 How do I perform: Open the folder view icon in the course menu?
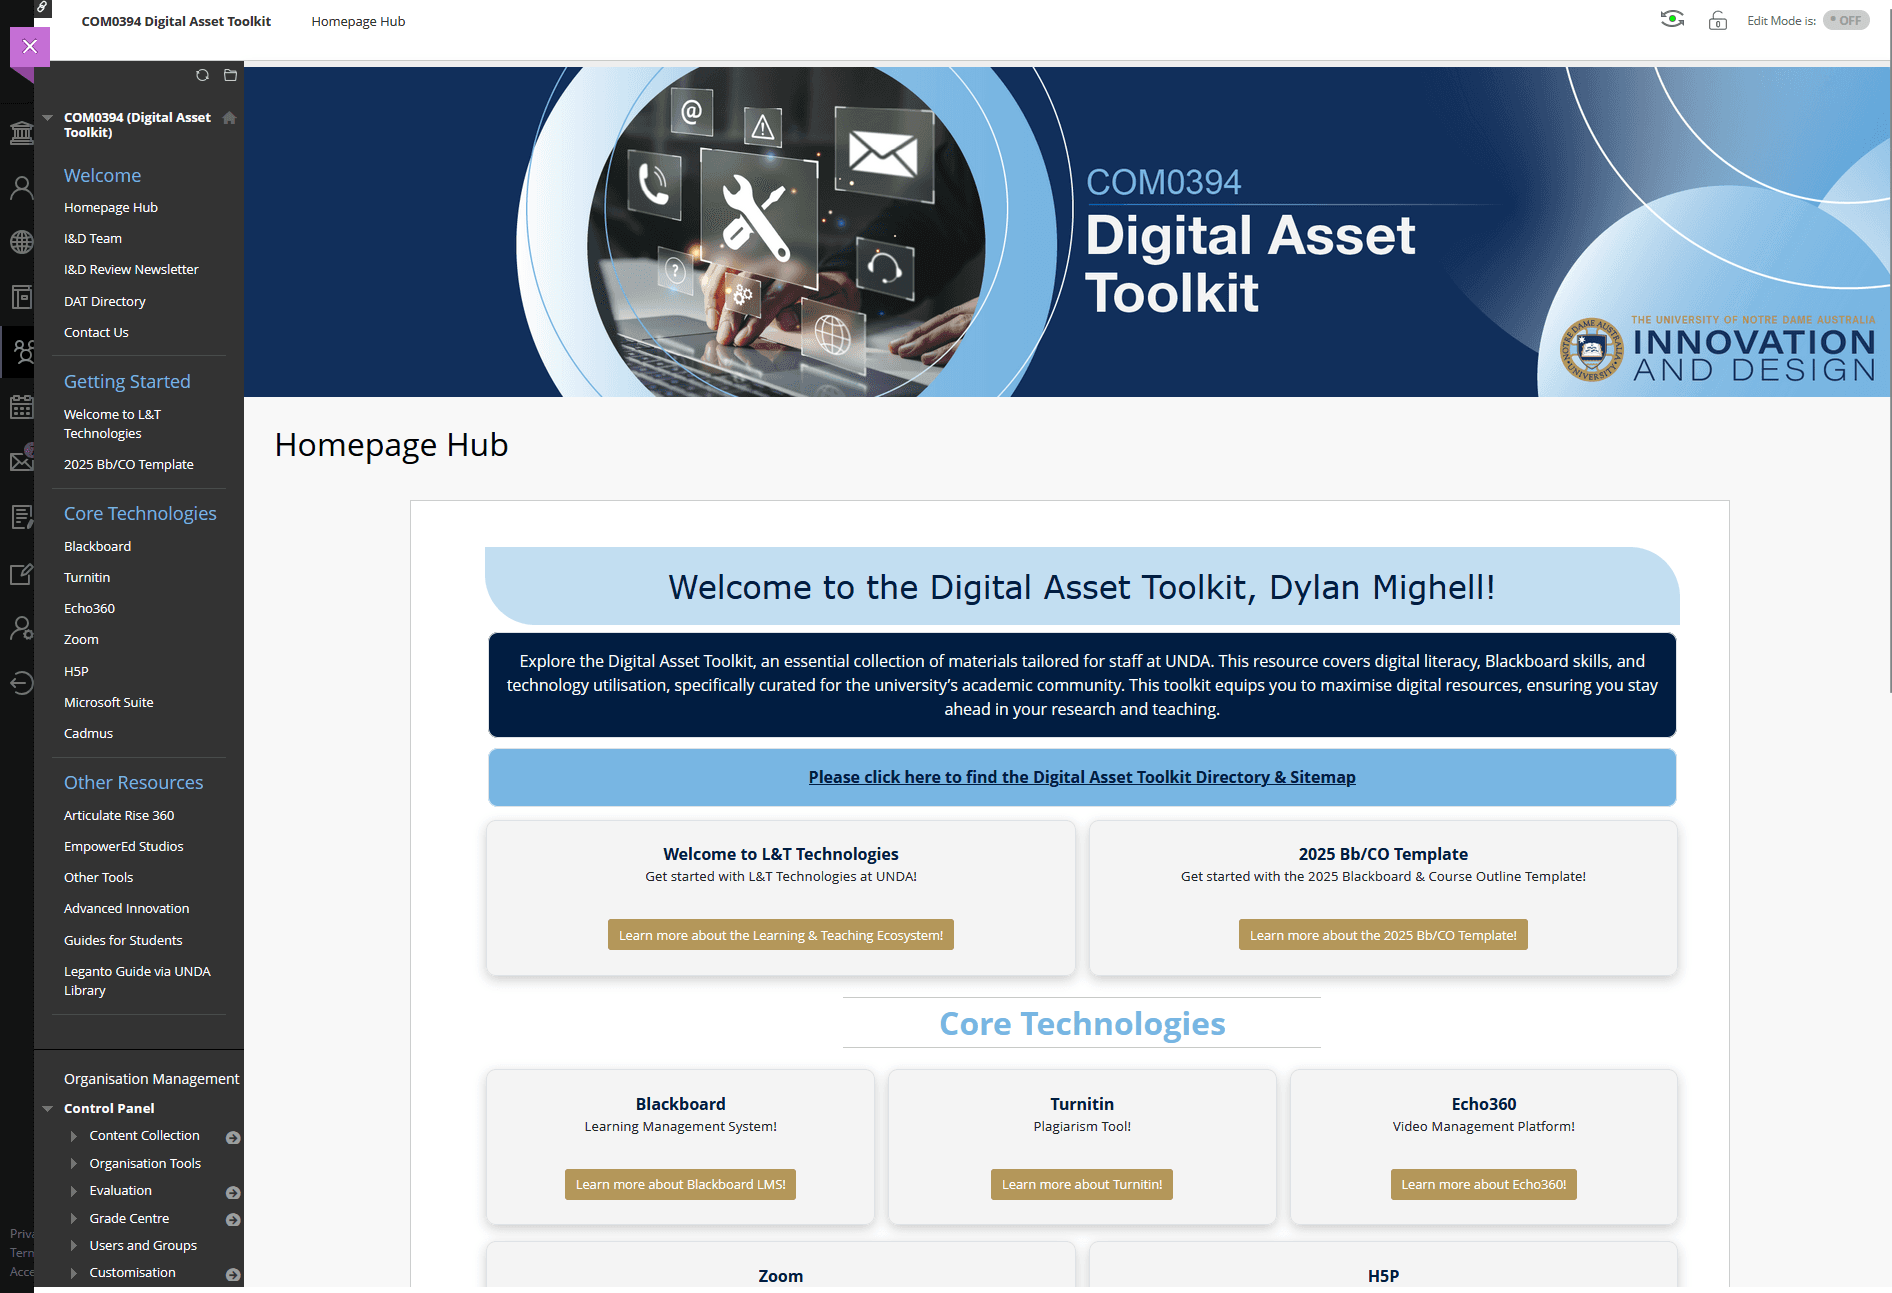pos(230,75)
